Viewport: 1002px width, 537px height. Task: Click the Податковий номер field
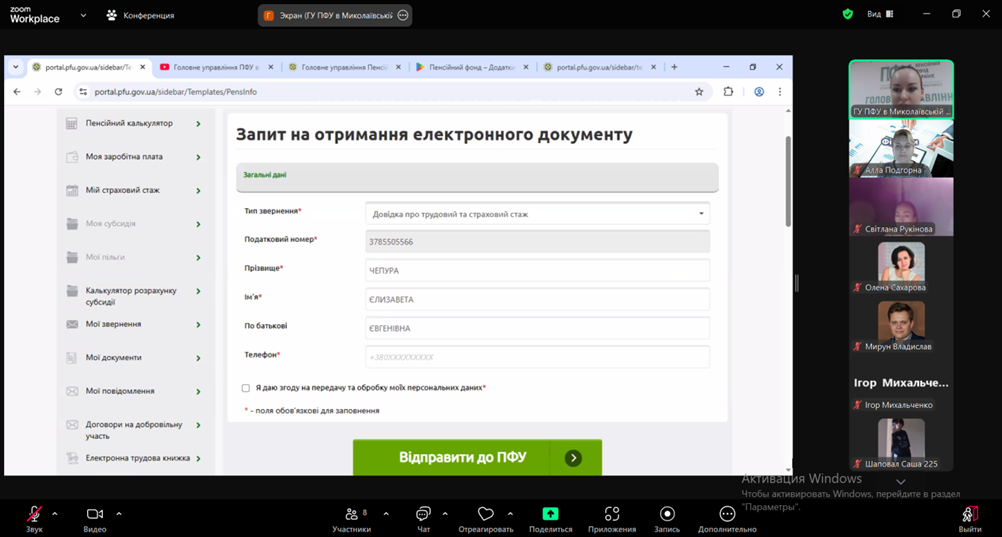tap(537, 242)
